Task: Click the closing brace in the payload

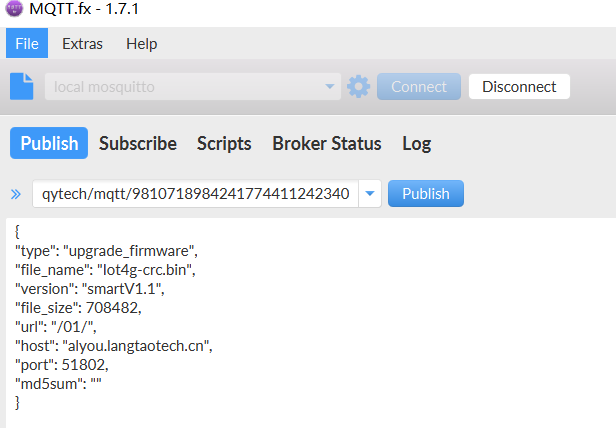Action: 17,402
